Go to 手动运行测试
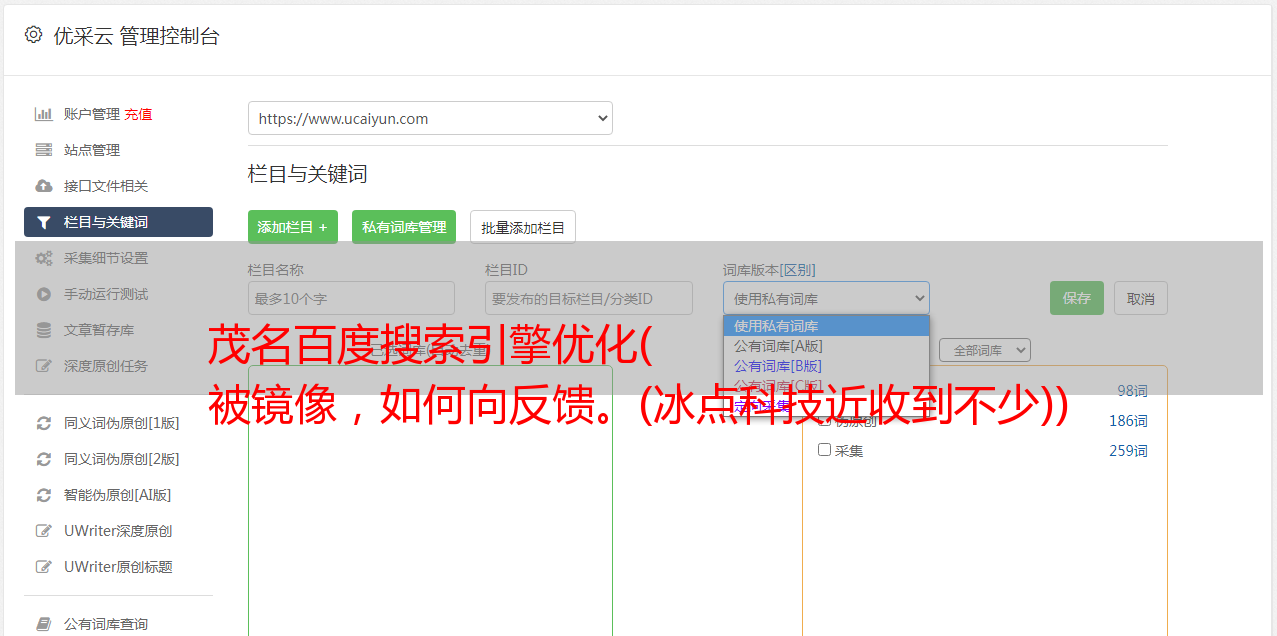The height and width of the screenshot is (636, 1277). pyautogui.click(x=106, y=294)
